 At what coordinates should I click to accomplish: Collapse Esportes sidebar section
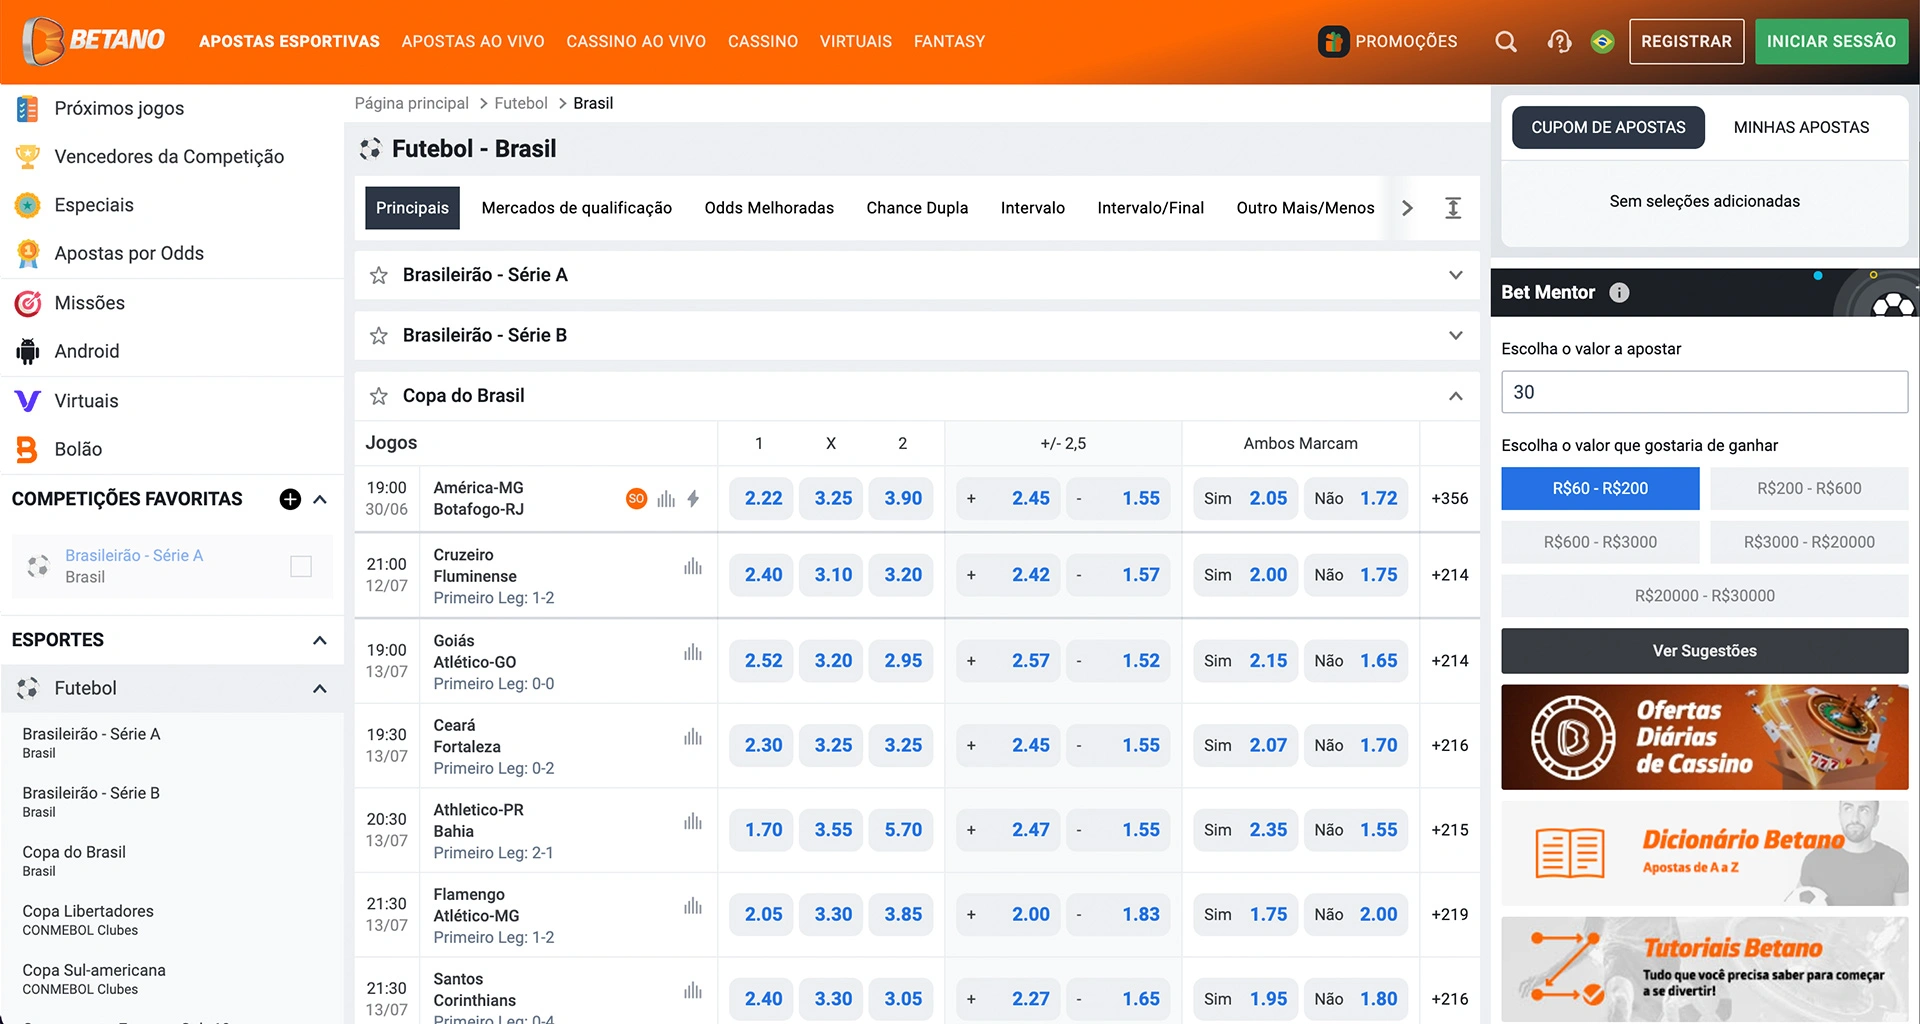click(320, 640)
